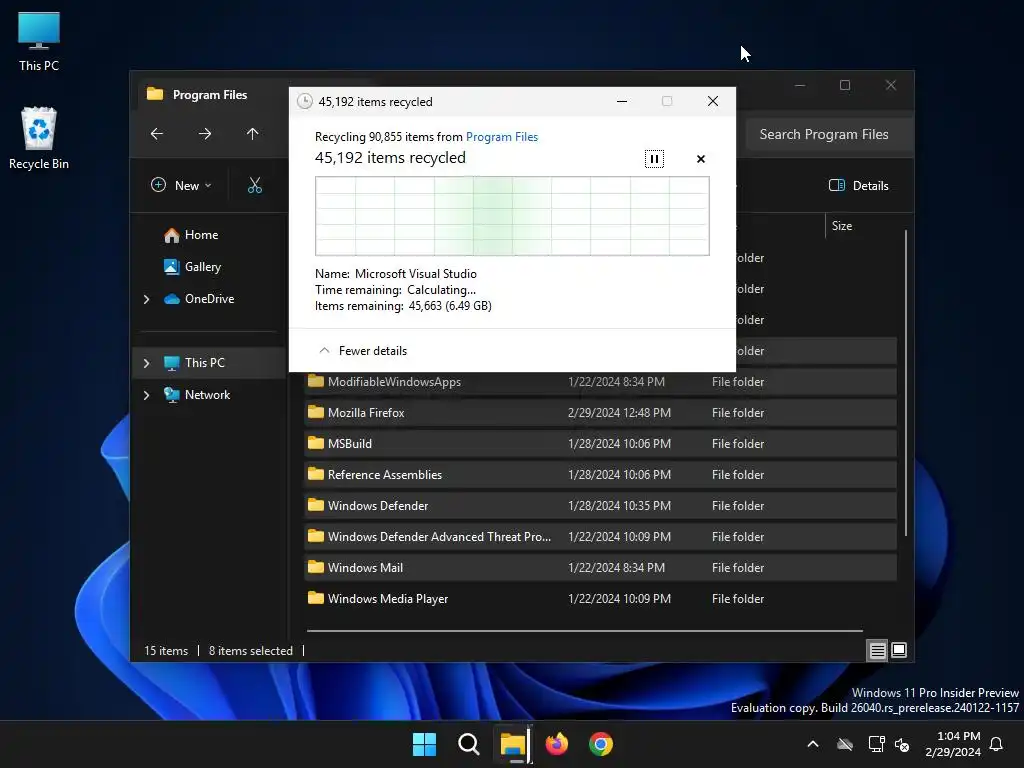Select the MSBuild folder
This screenshot has height=768, width=1024.
click(x=600, y=443)
